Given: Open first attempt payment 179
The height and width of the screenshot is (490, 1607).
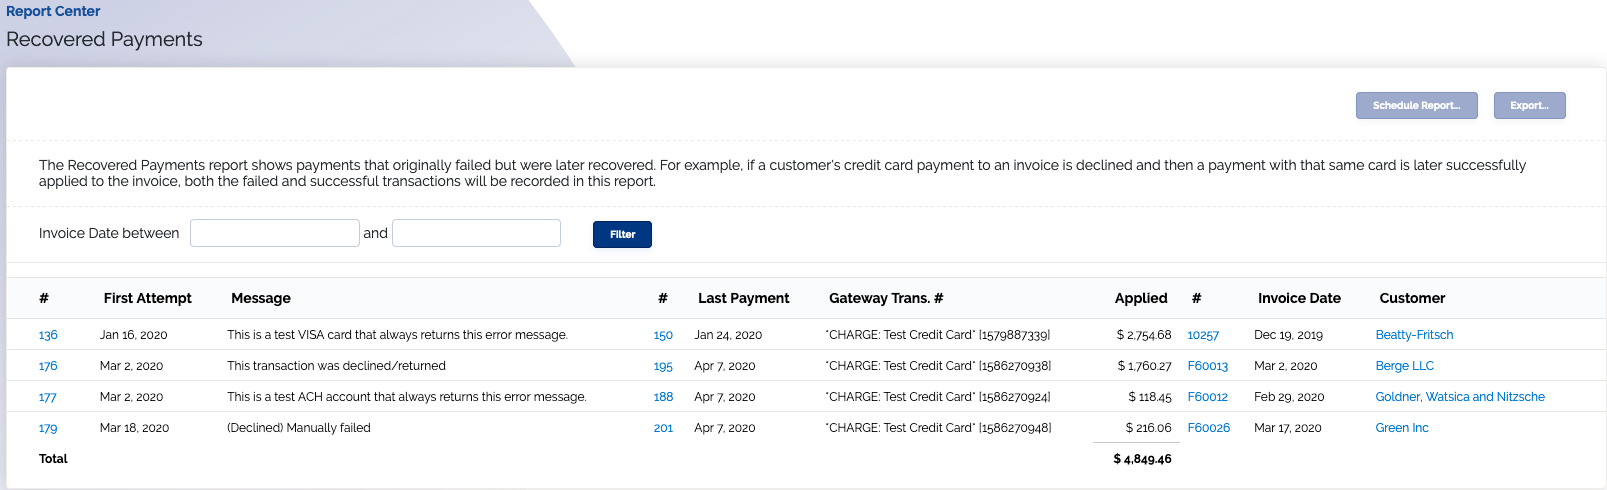Looking at the screenshot, I should pyautogui.click(x=48, y=428).
